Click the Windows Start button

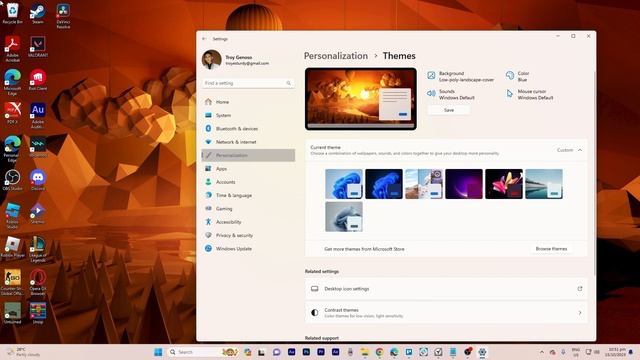(x=158, y=352)
